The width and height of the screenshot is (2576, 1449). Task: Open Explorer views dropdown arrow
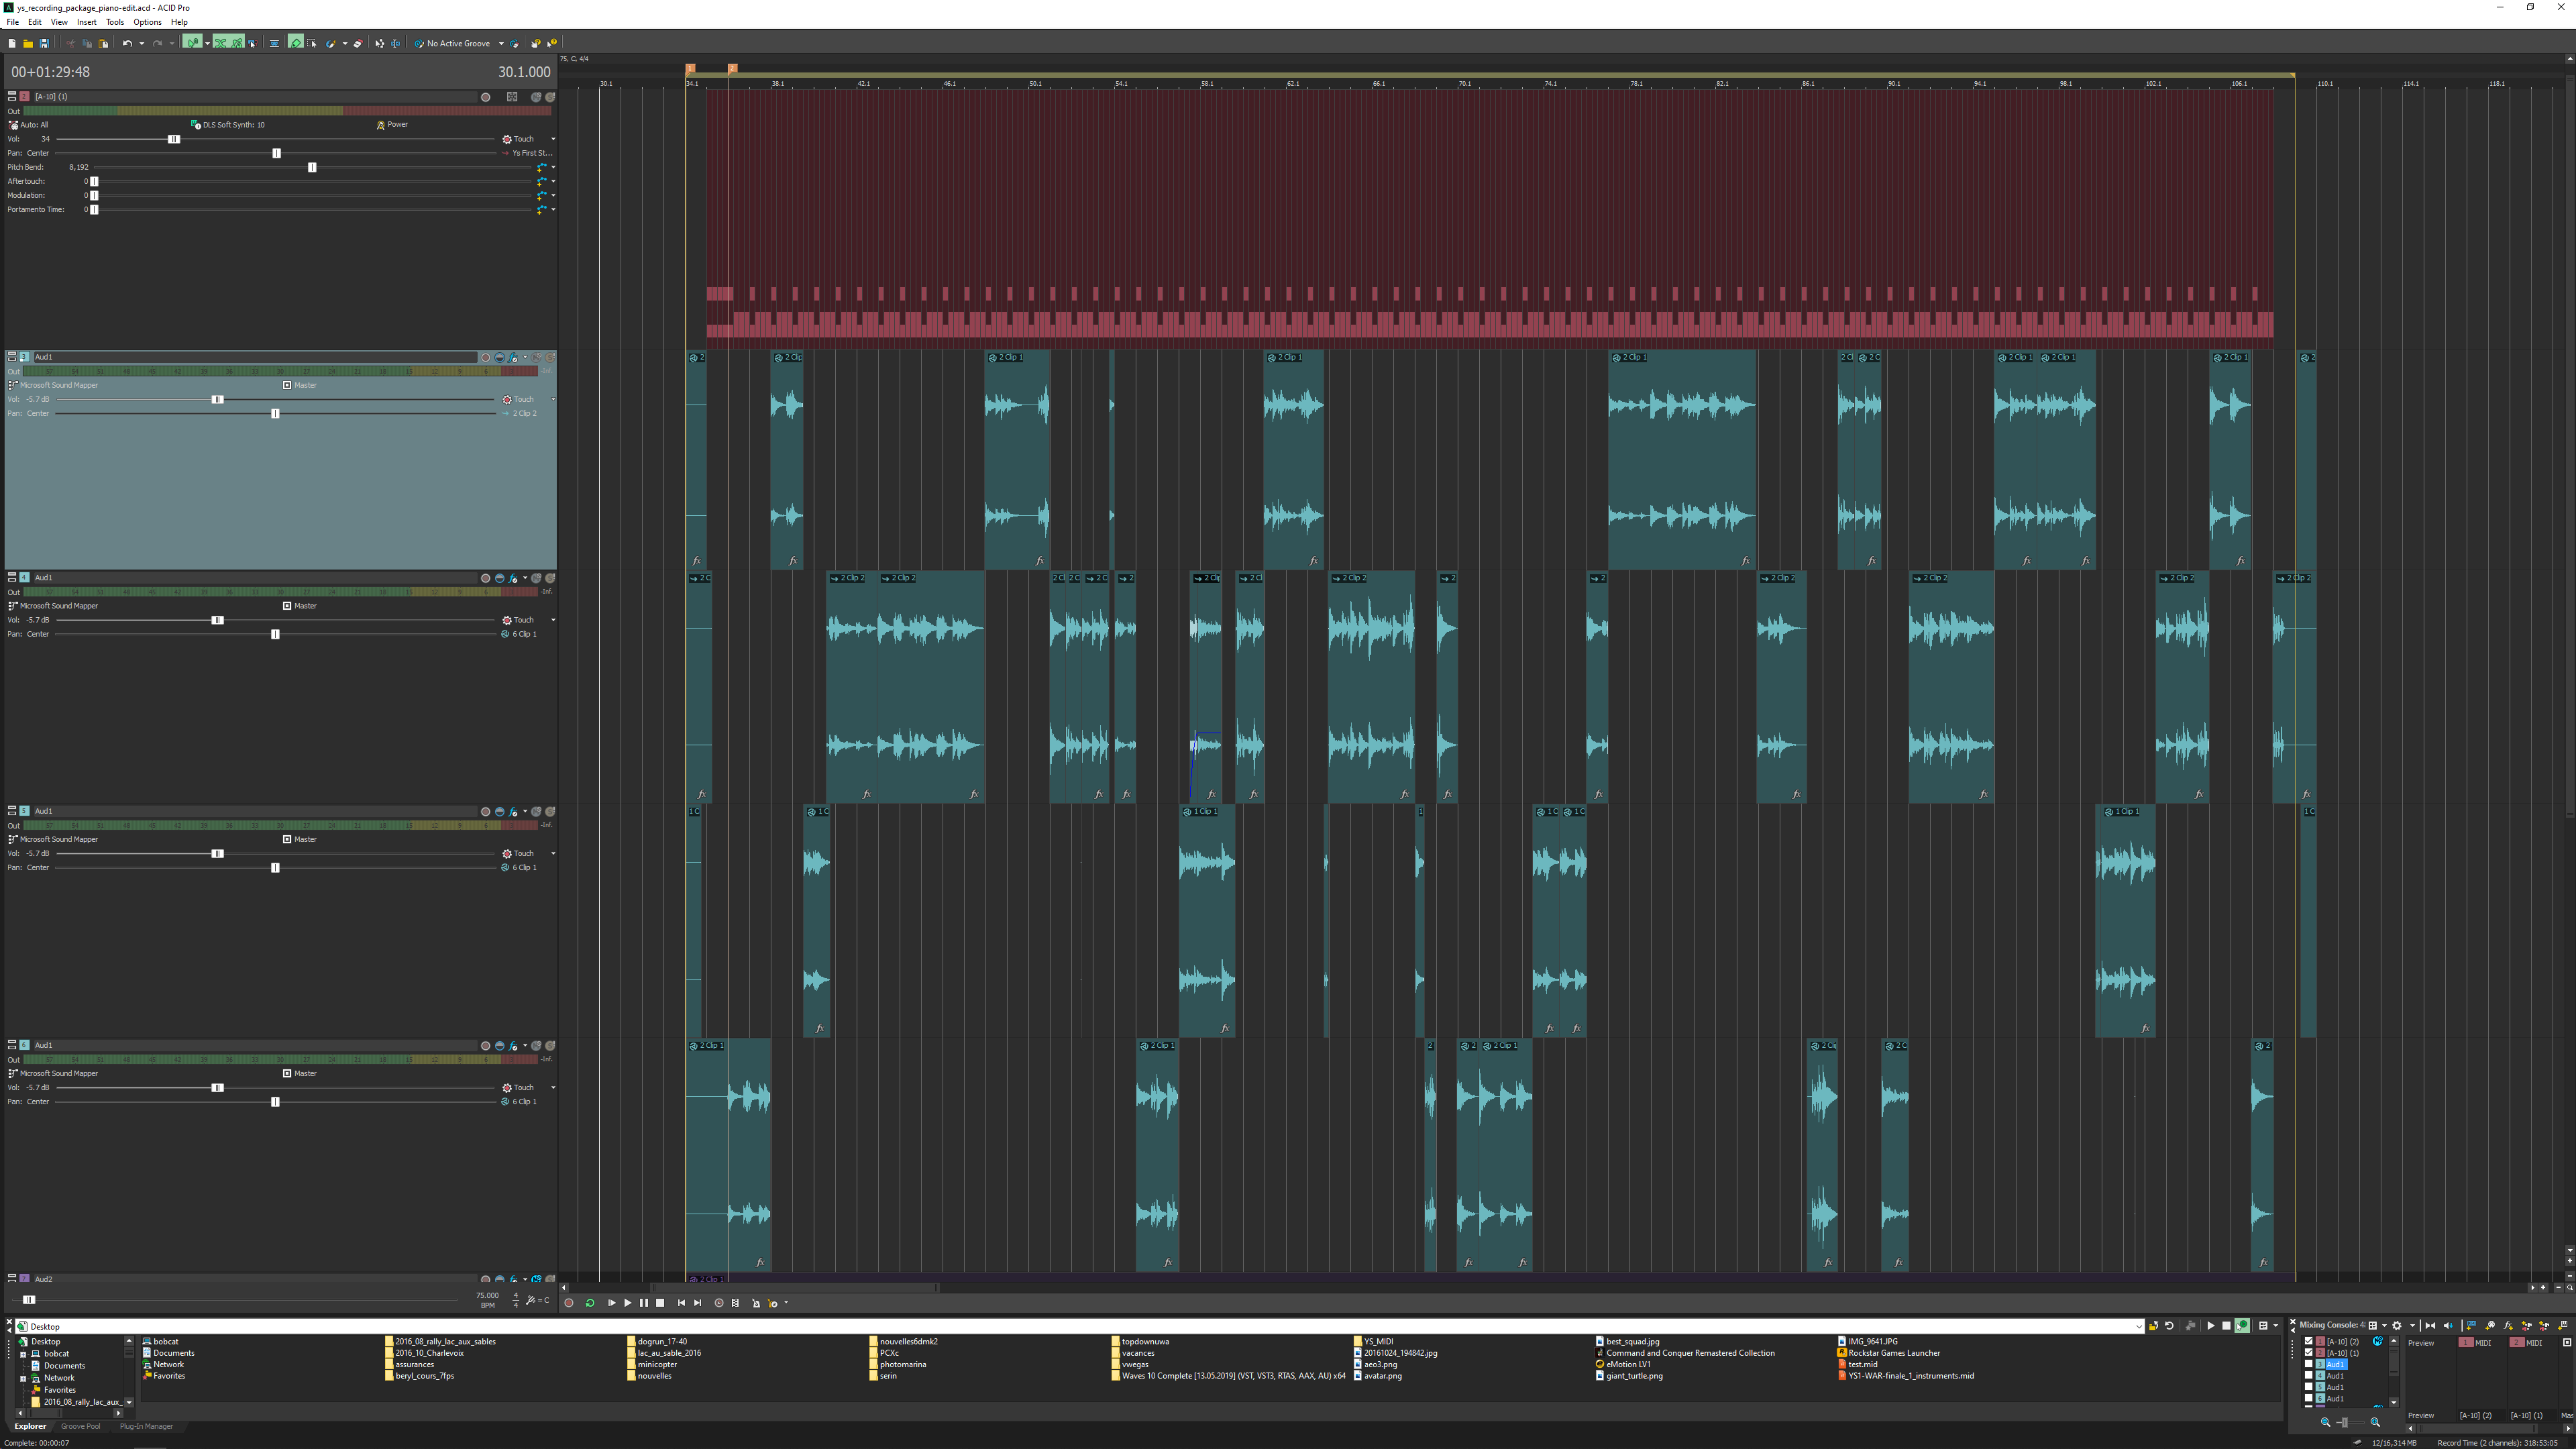click(2276, 1326)
